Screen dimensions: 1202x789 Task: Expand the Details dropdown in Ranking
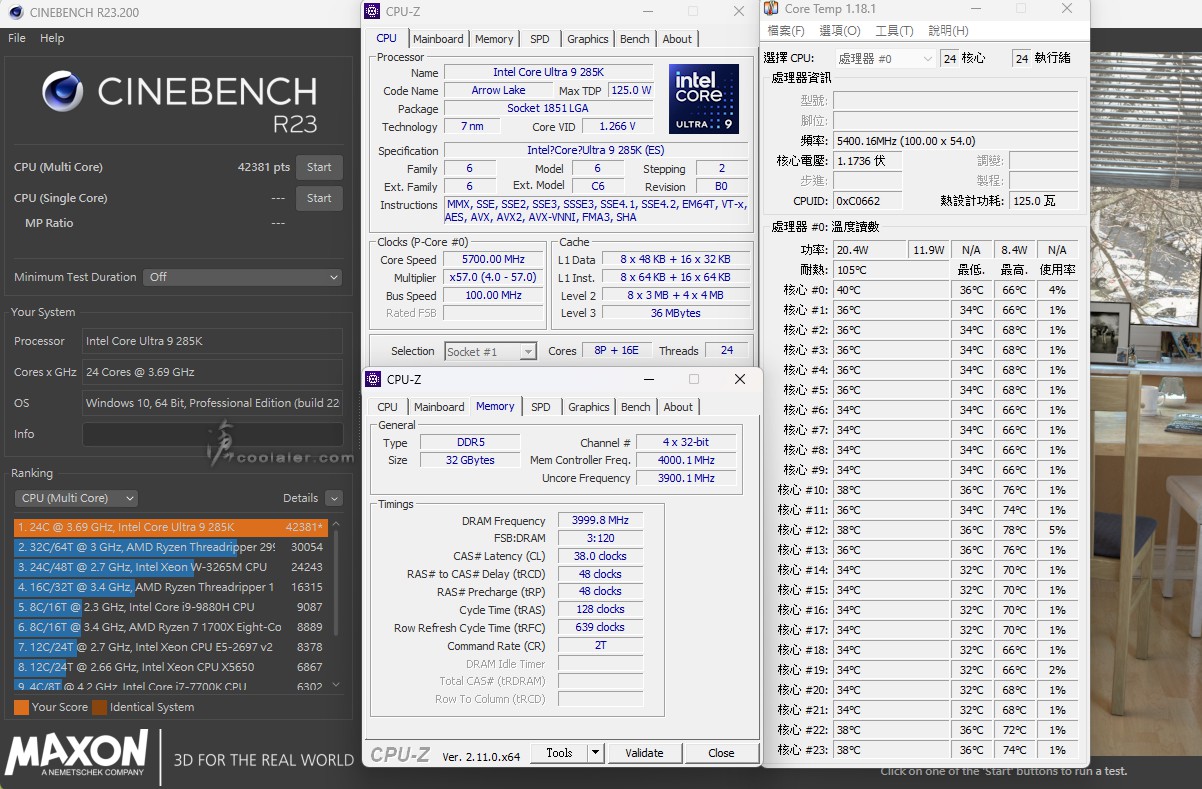tap(334, 498)
